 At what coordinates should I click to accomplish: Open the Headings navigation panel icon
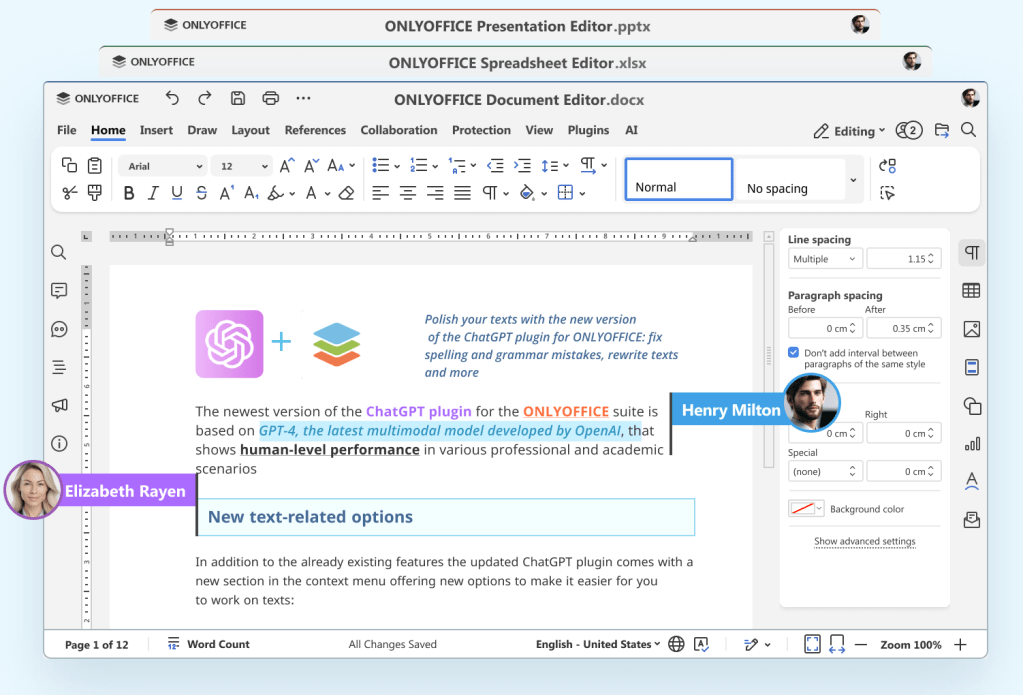coord(59,367)
